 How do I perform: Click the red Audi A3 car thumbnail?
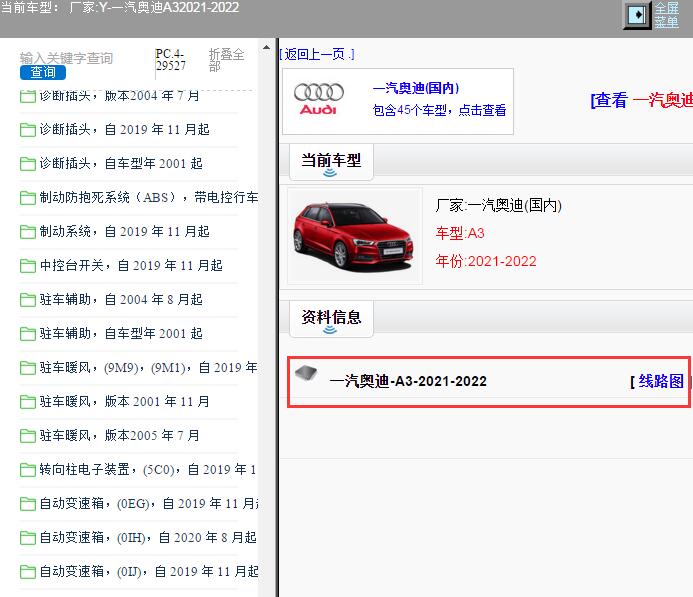coord(354,236)
